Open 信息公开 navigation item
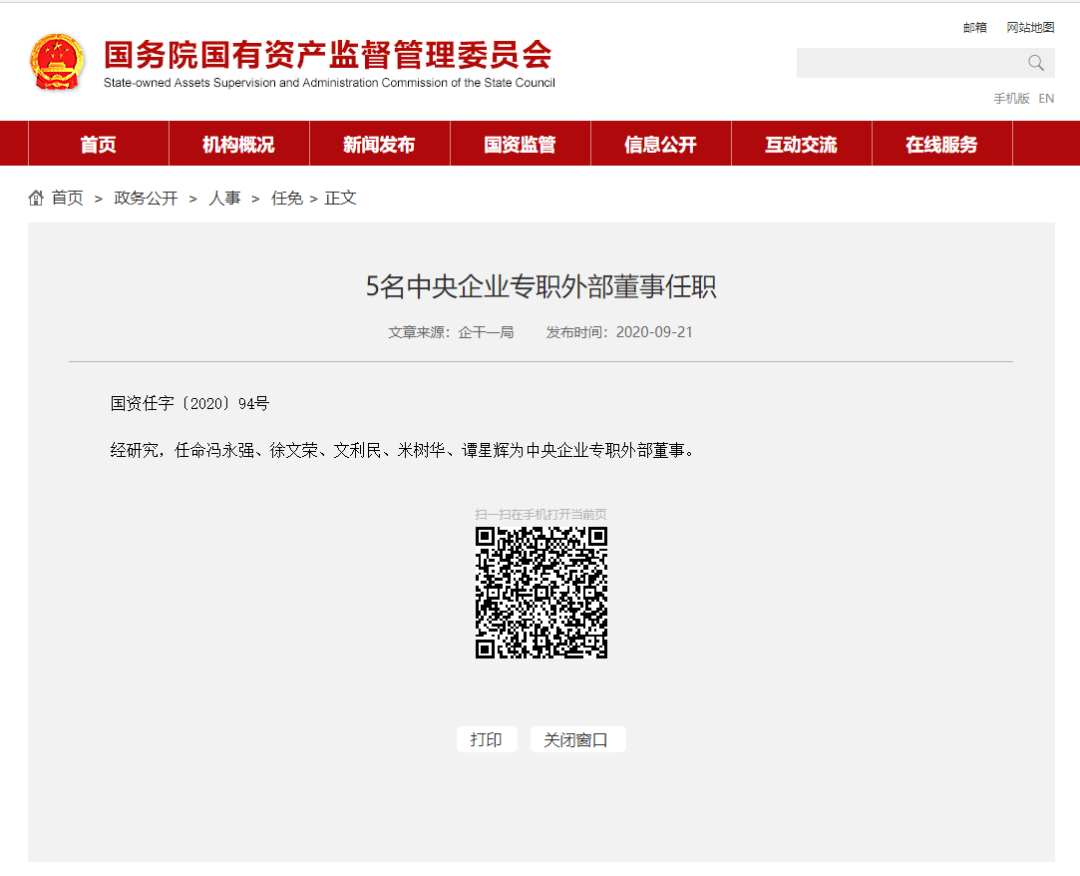This screenshot has width=1080, height=876. click(660, 144)
